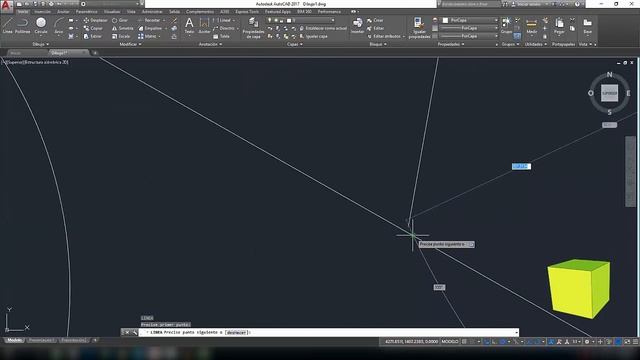Toggle snap mode in status bar
The width and height of the screenshot is (640, 360).
click(x=472, y=342)
